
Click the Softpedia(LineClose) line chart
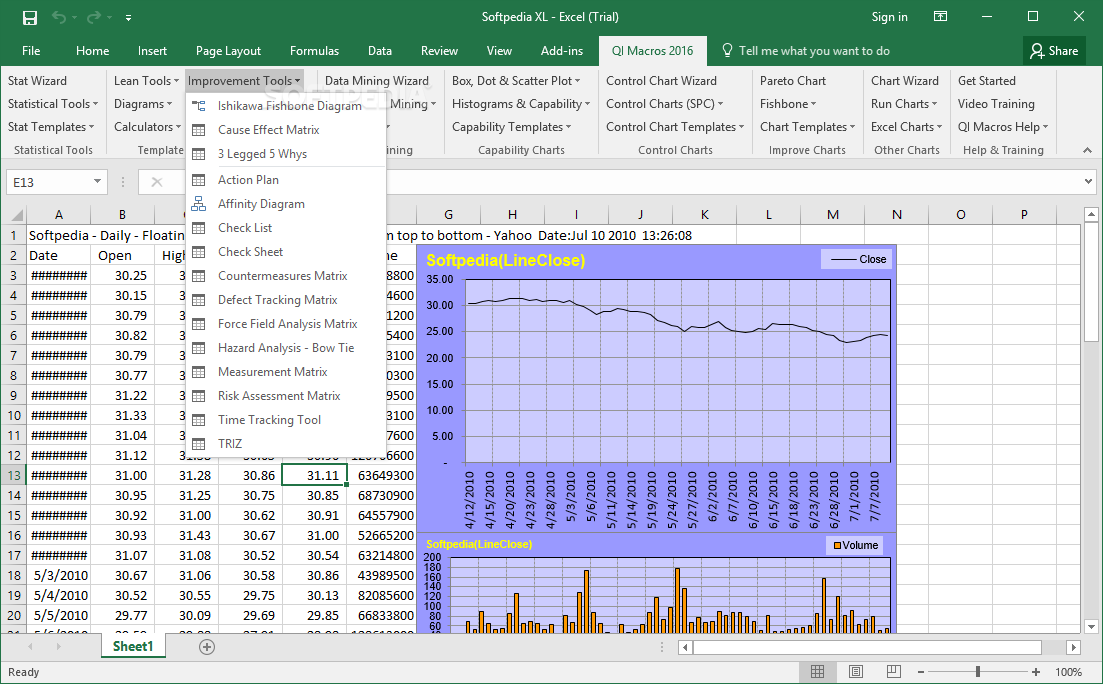tap(656, 388)
